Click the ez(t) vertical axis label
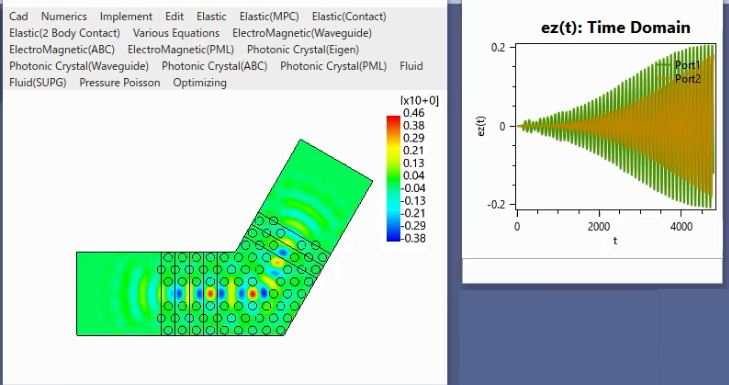729x385 pixels. pos(482,126)
